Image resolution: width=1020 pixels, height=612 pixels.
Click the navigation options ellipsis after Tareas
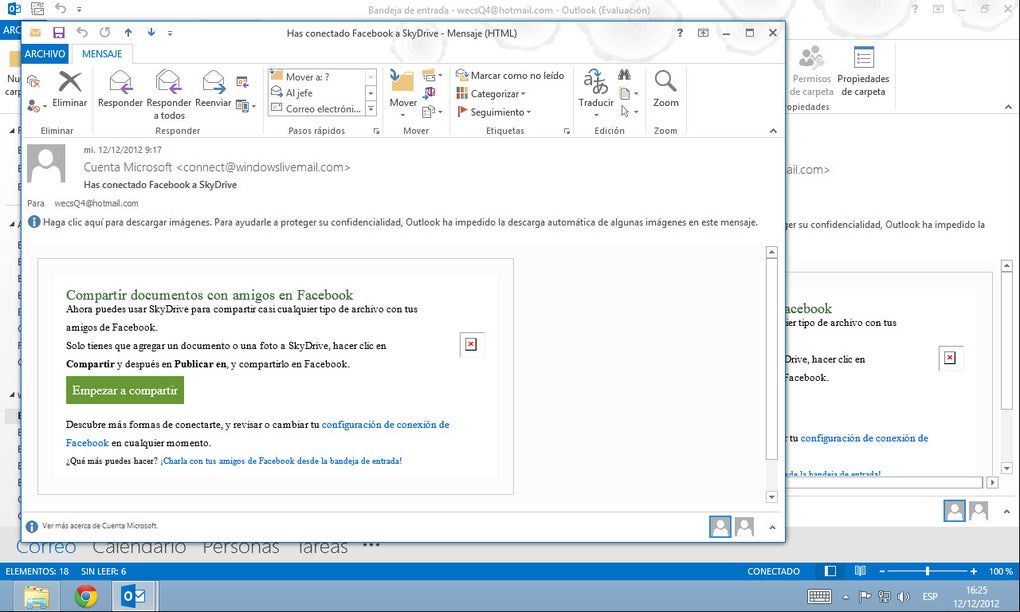371,546
